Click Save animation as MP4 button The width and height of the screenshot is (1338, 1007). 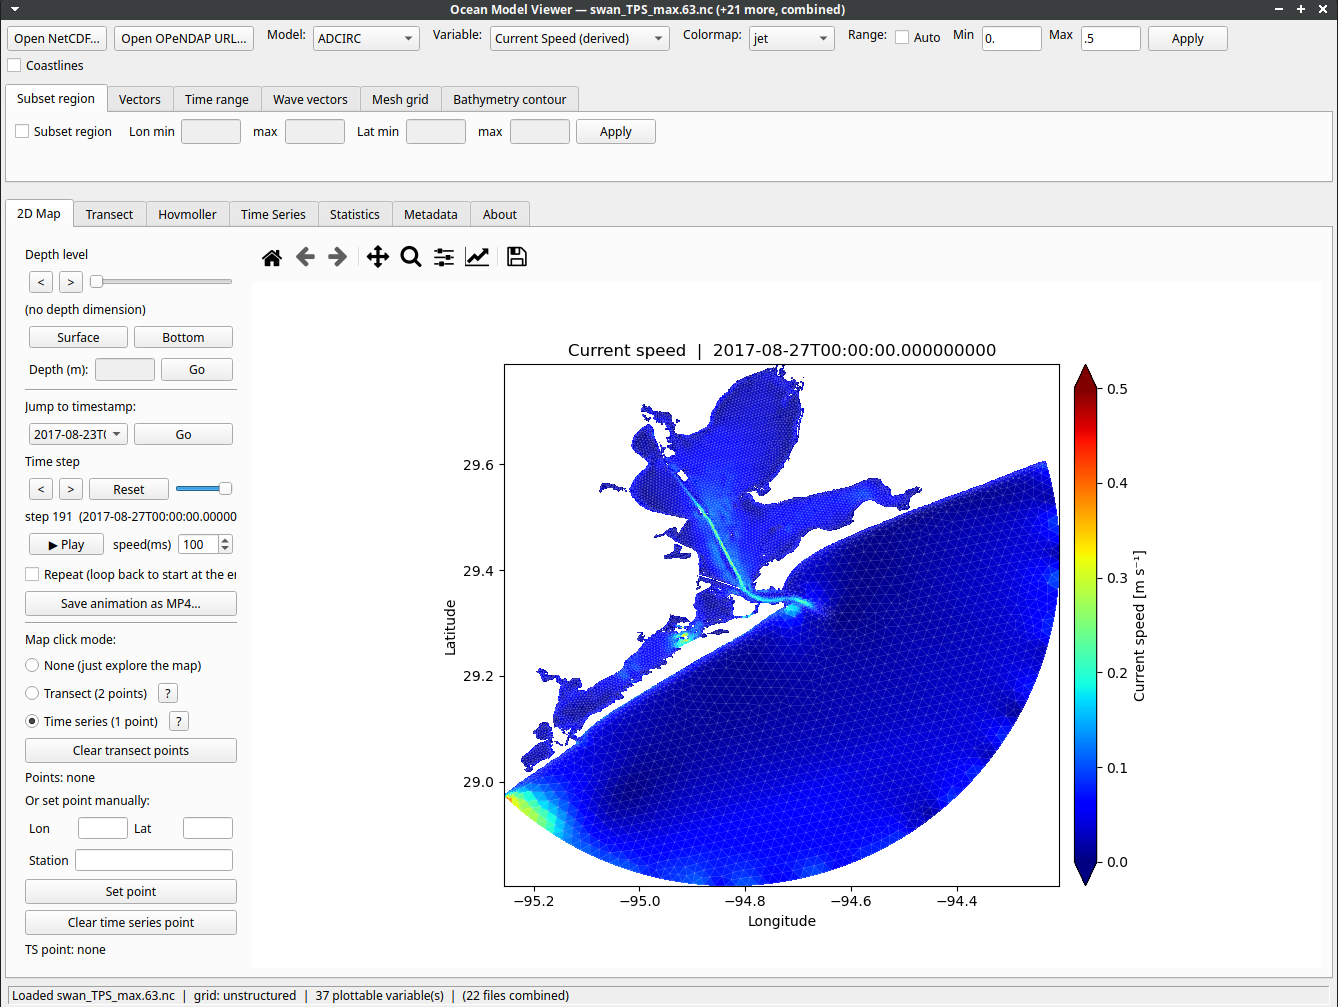click(x=131, y=603)
